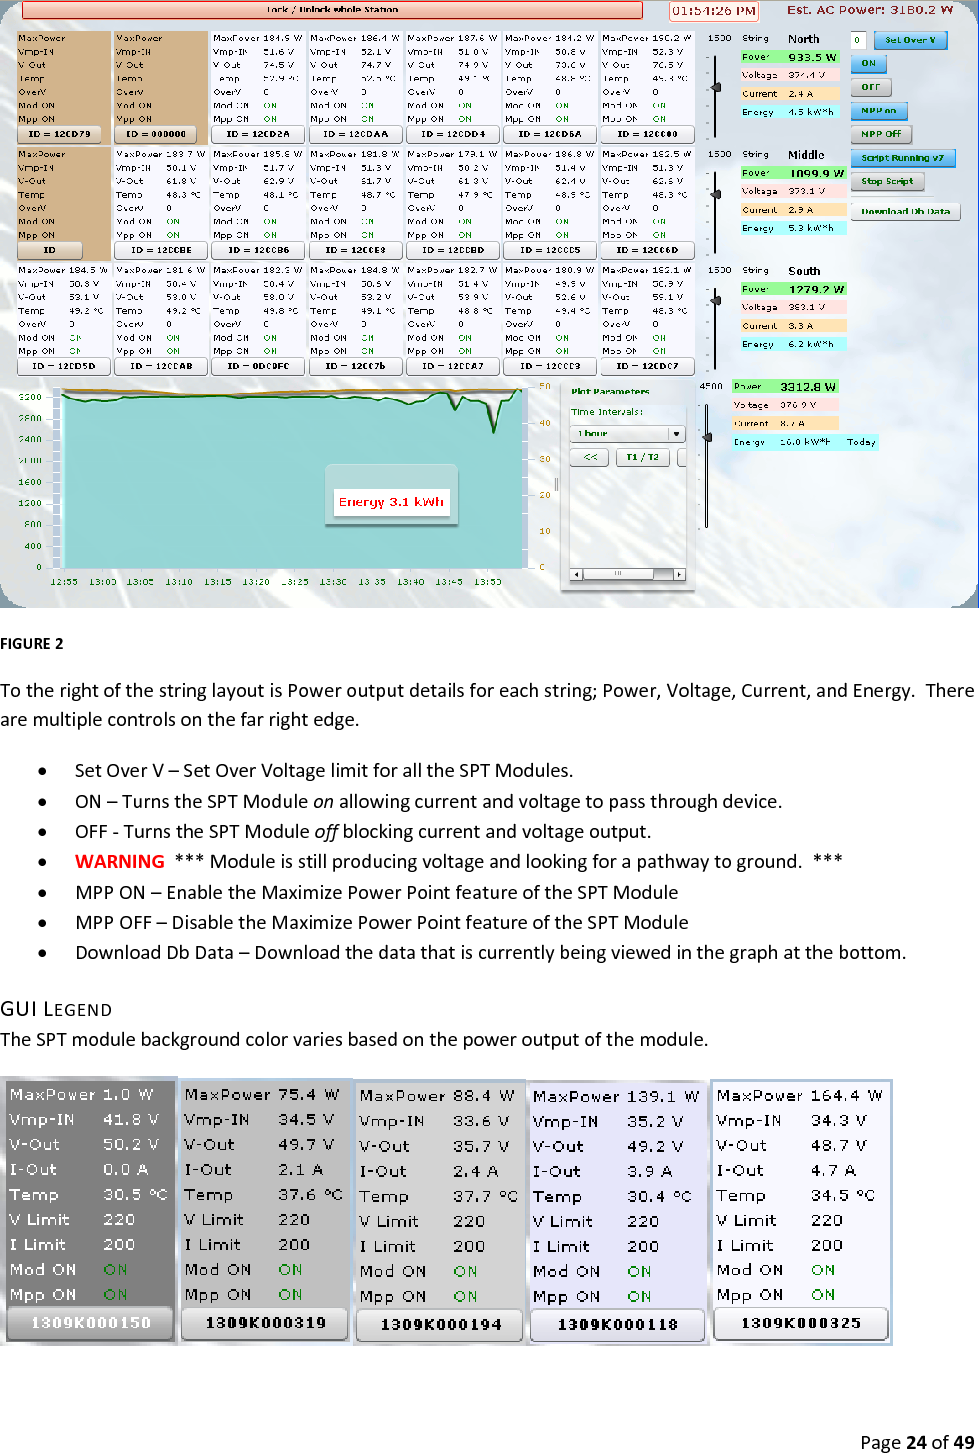Click South string Power 1279.2 W value

tap(816, 289)
